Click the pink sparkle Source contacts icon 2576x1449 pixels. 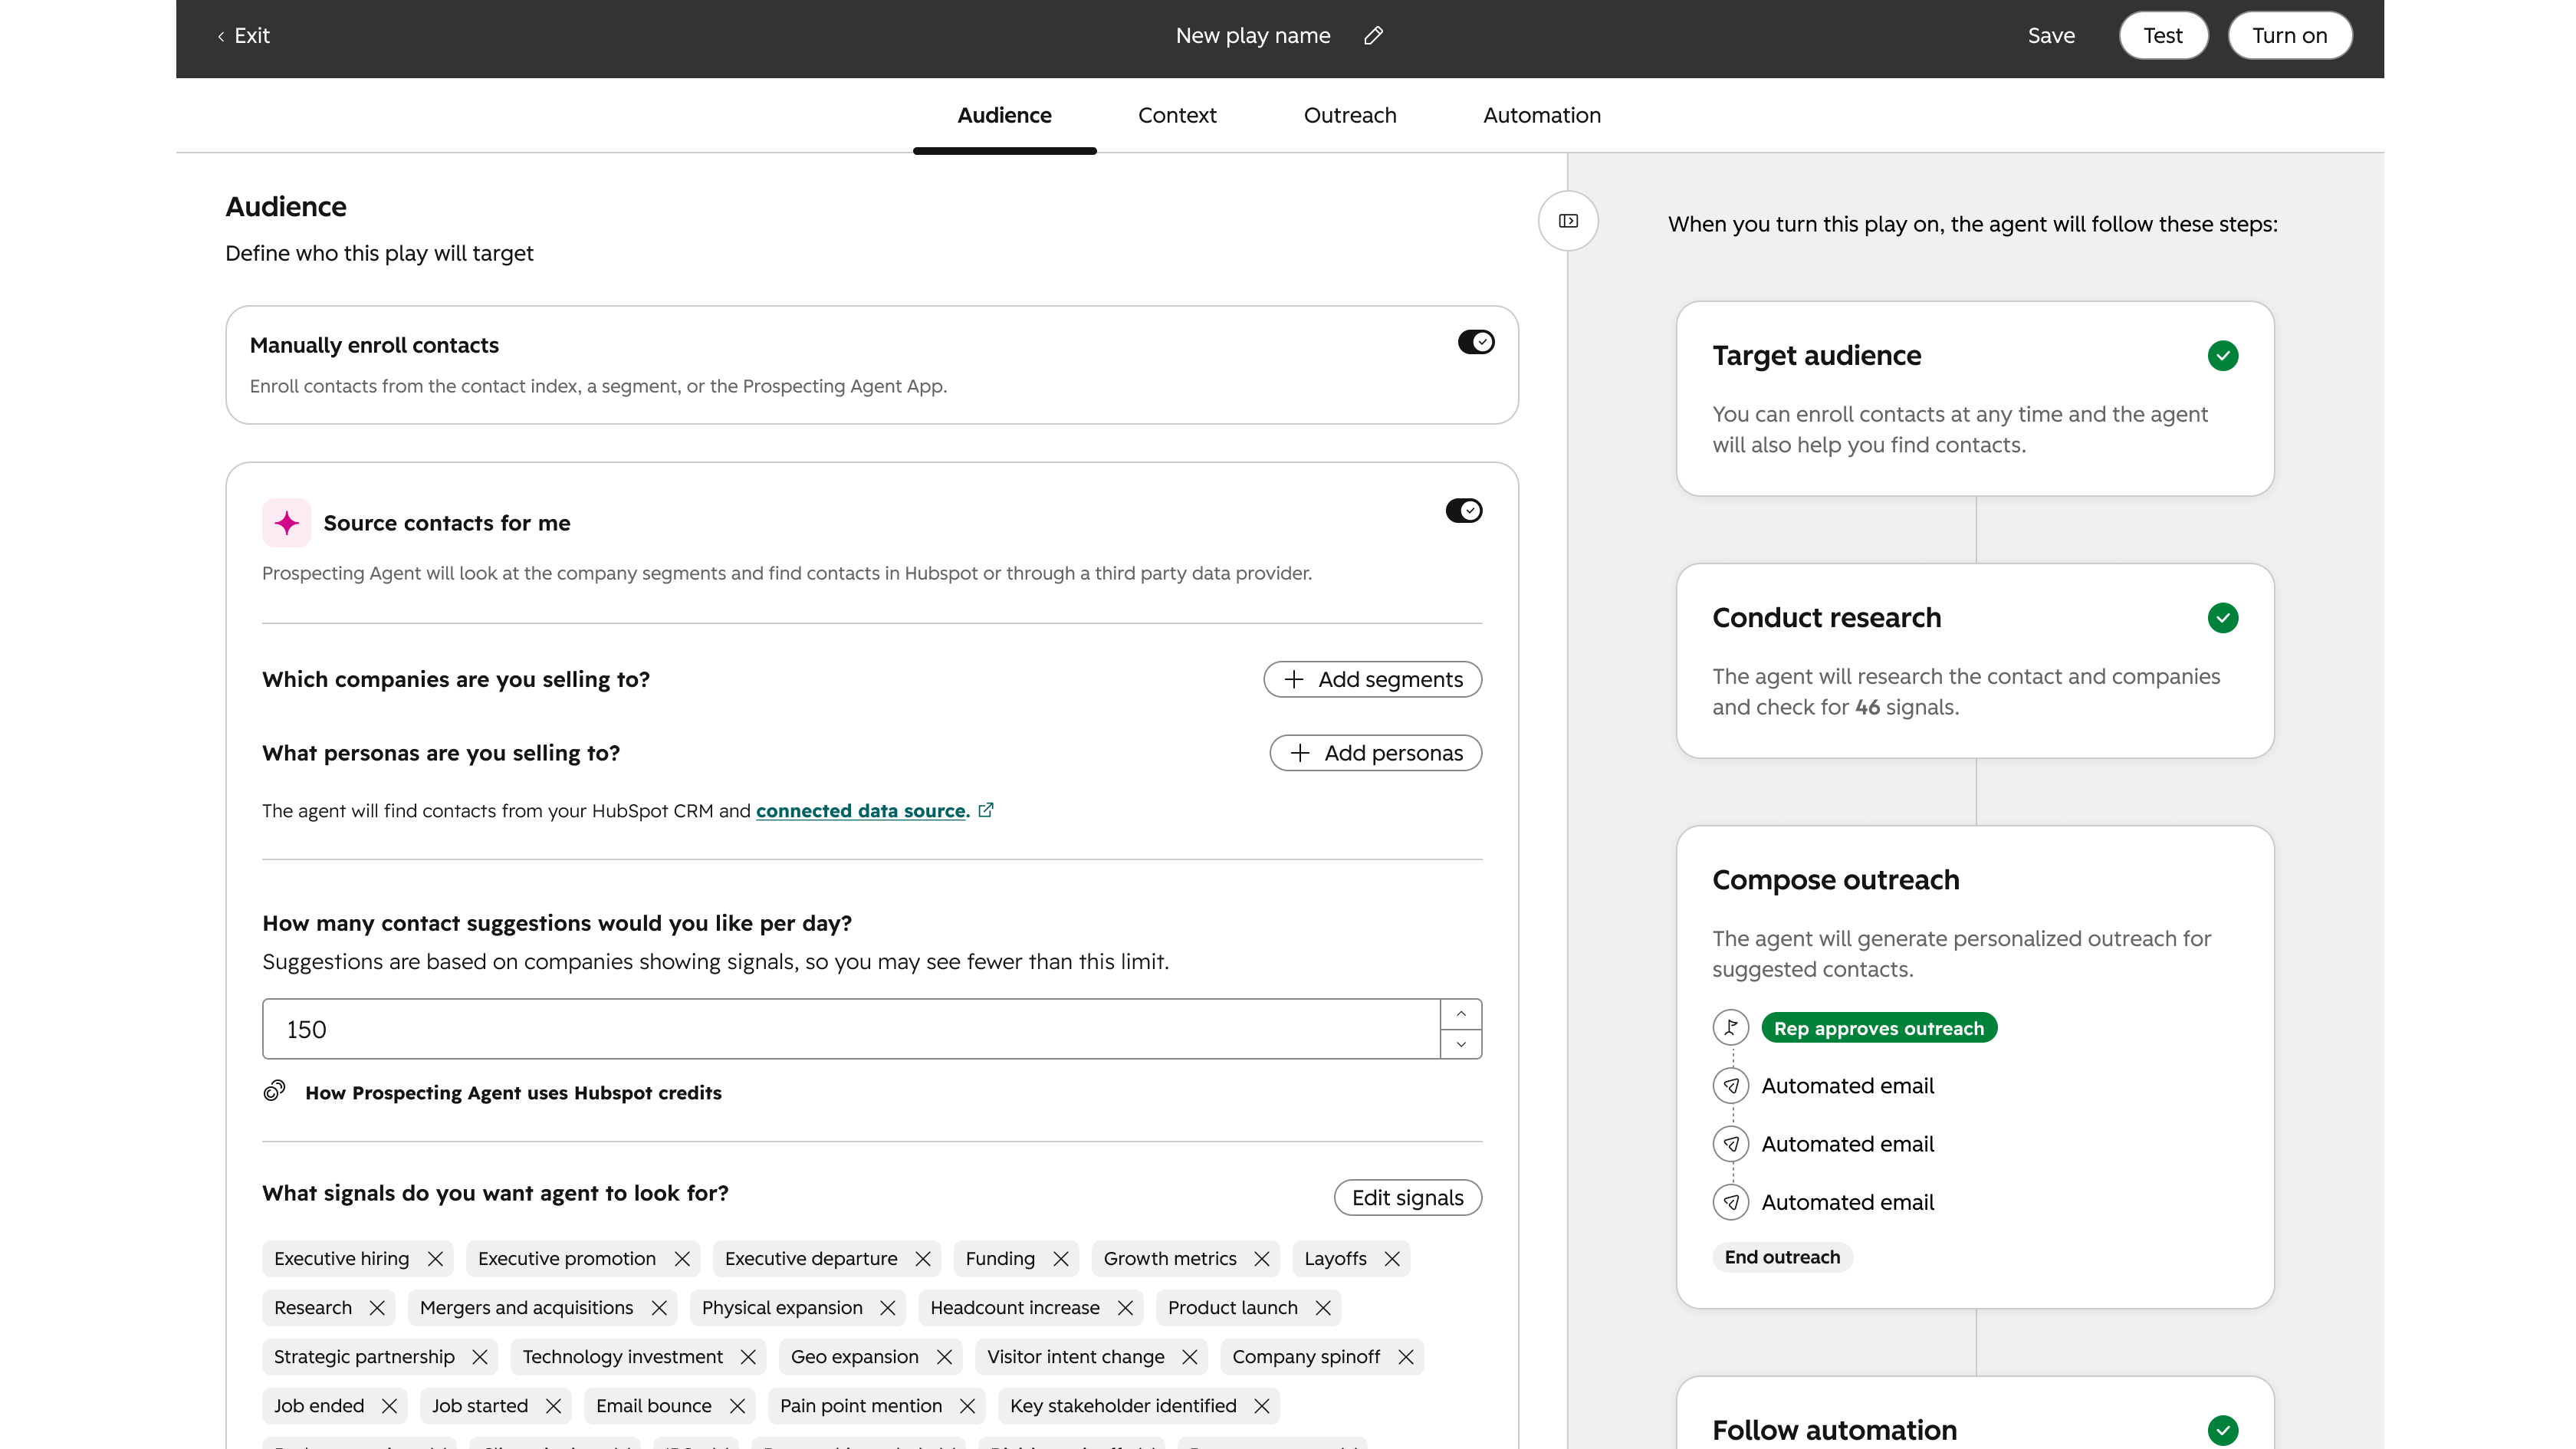[x=287, y=523]
